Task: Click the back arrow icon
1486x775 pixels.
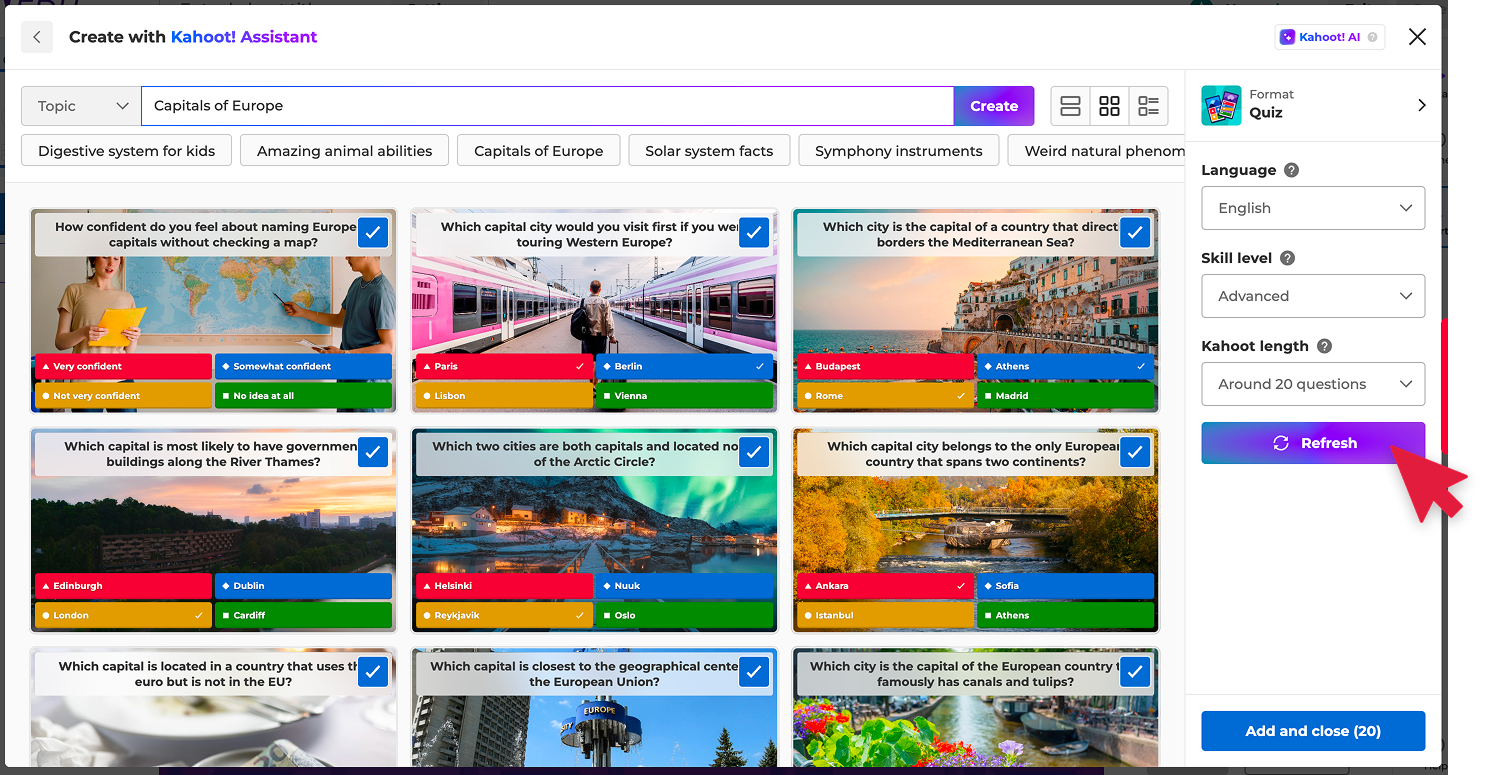Action: tap(37, 37)
